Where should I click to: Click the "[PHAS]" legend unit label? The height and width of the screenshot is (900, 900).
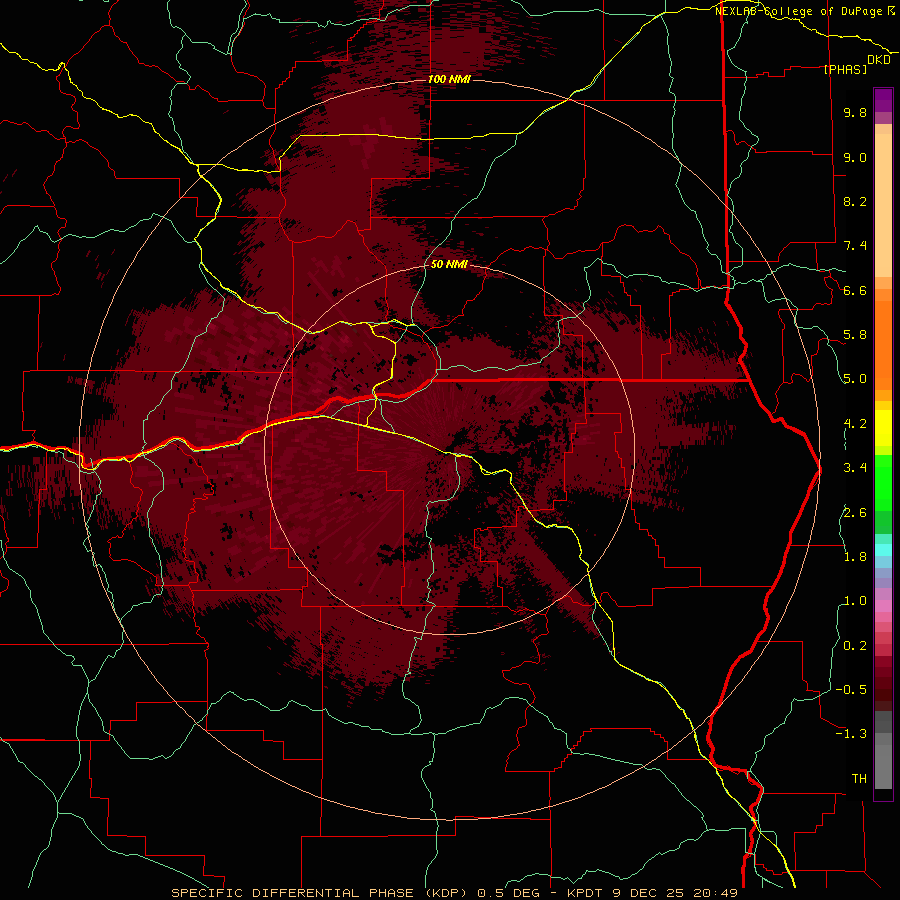pos(845,69)
